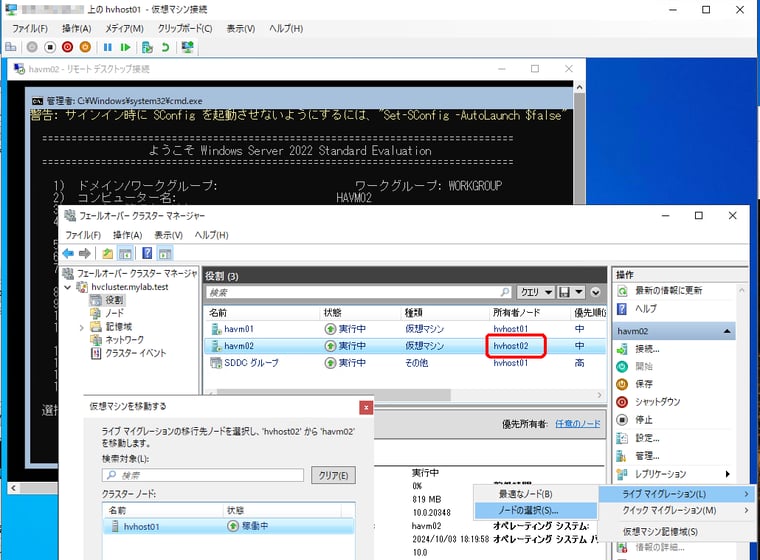
Task: Expand the レプリケーション submenu arrow
Action: (x=728, y=474)
